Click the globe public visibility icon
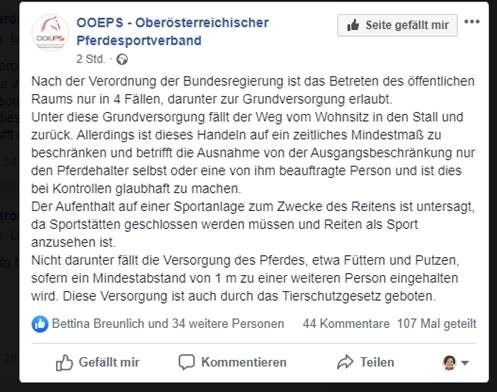The height and width of the screenshot is (392, 497). click(x=122, y=60)
